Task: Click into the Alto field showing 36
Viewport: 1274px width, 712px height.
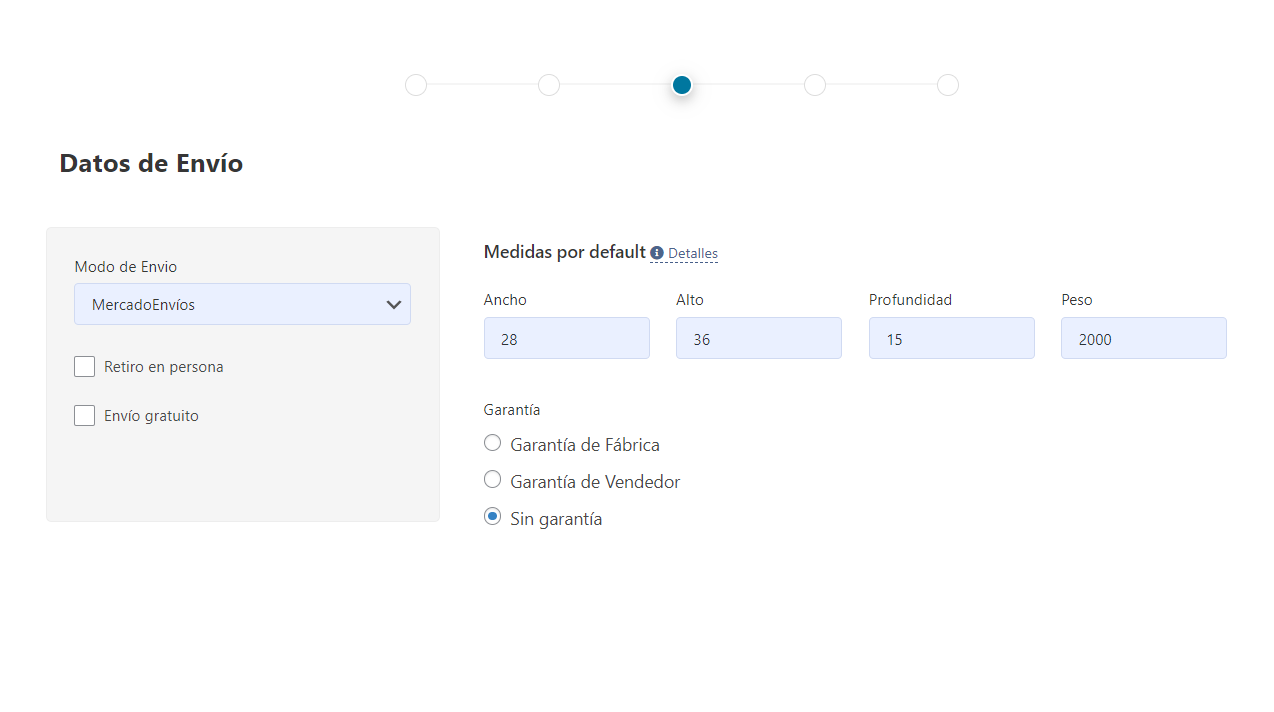Action: (759, 338)
